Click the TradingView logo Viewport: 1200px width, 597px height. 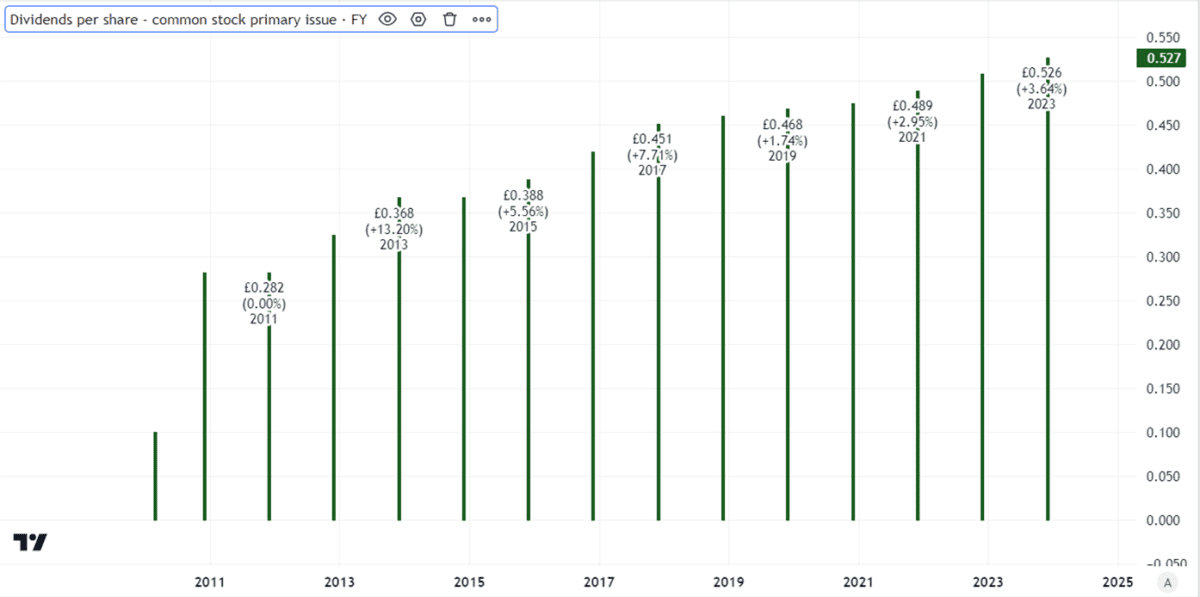(30, 542)
